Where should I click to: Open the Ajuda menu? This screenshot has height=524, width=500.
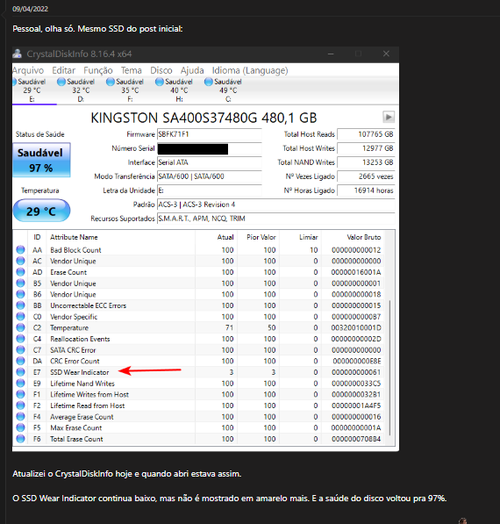pyautogui.click(x=192, y=71)
